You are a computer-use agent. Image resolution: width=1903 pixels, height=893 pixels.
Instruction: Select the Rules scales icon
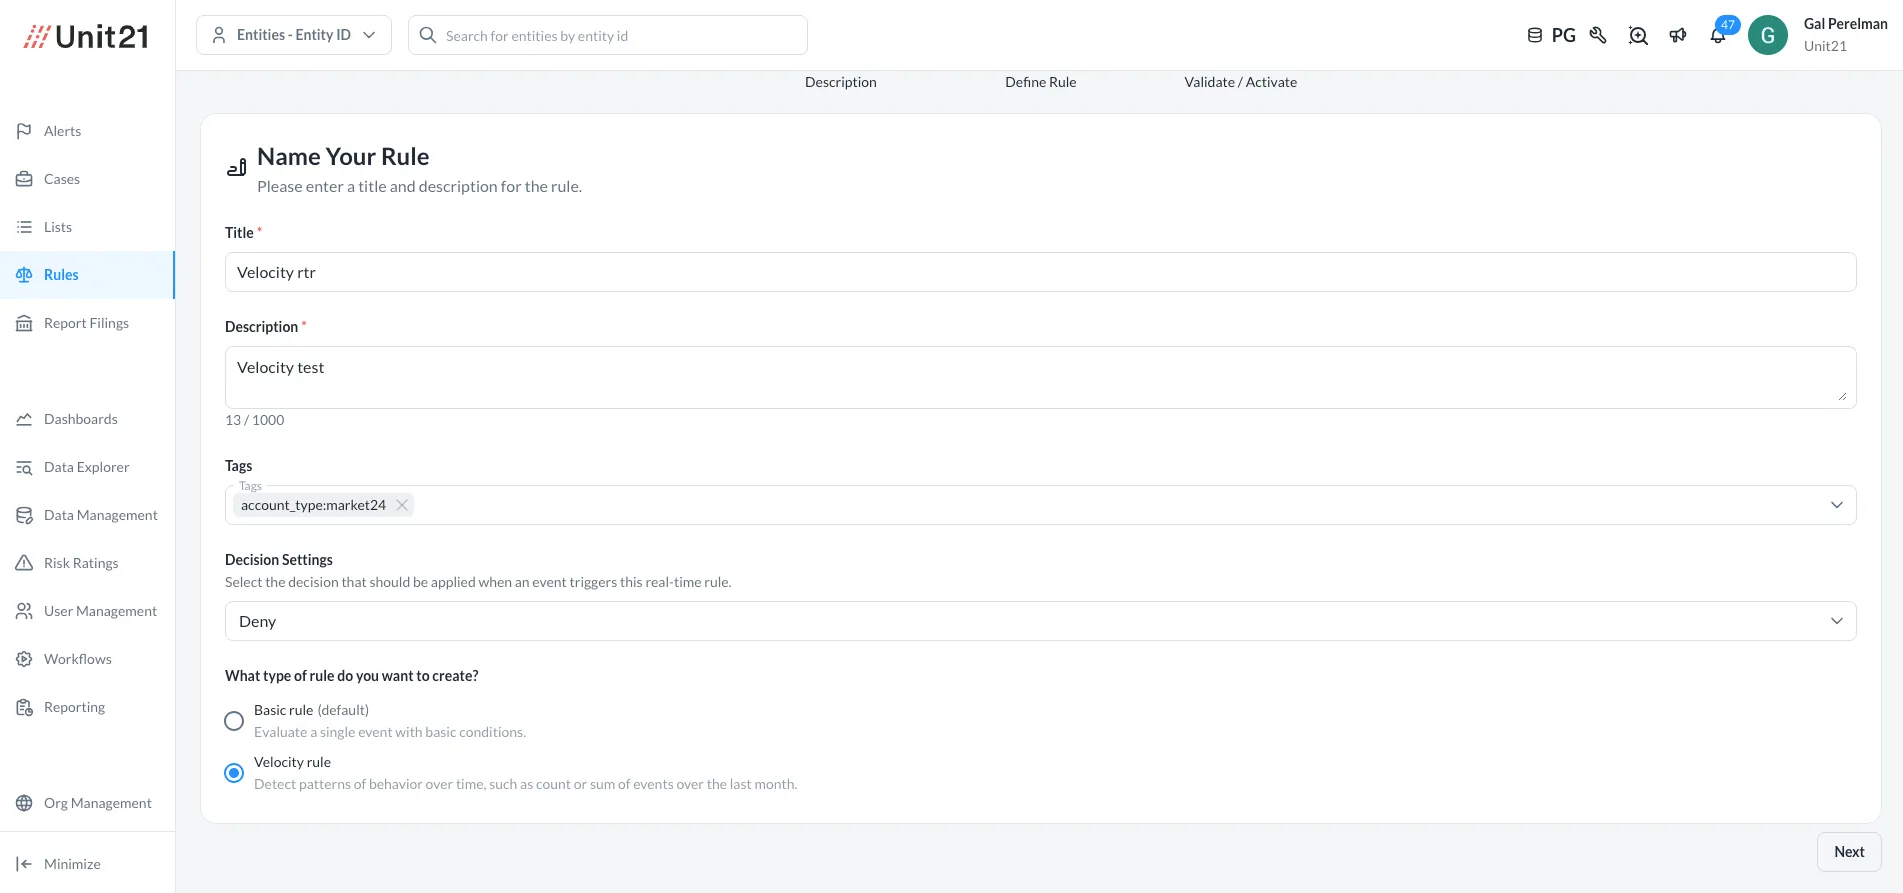pyautogui.click(x=24, y=275)
